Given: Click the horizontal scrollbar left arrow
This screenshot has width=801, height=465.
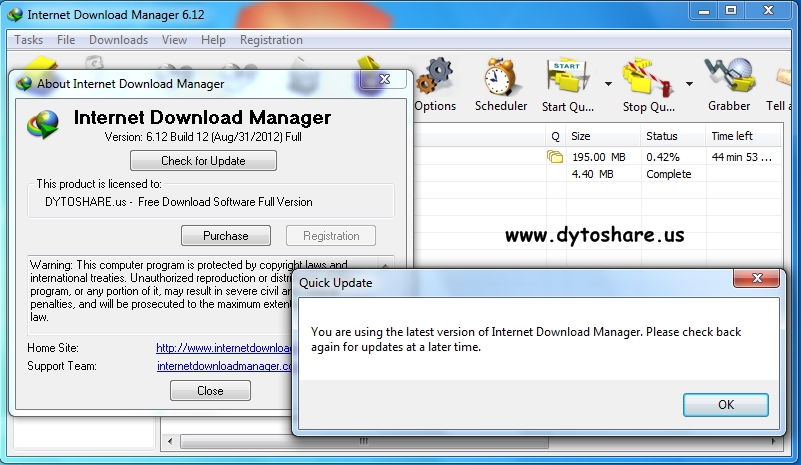Looking at the screenshot, I should click(x=170, y=441).
